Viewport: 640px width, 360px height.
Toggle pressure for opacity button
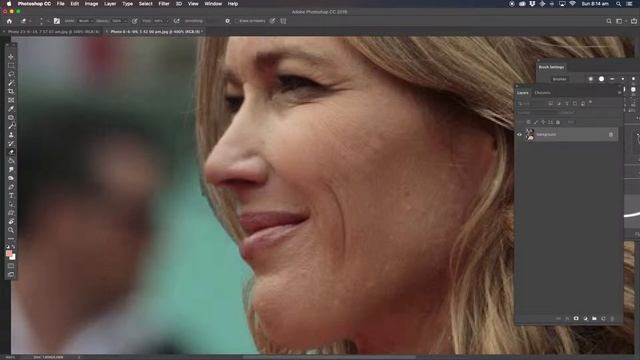135,21
